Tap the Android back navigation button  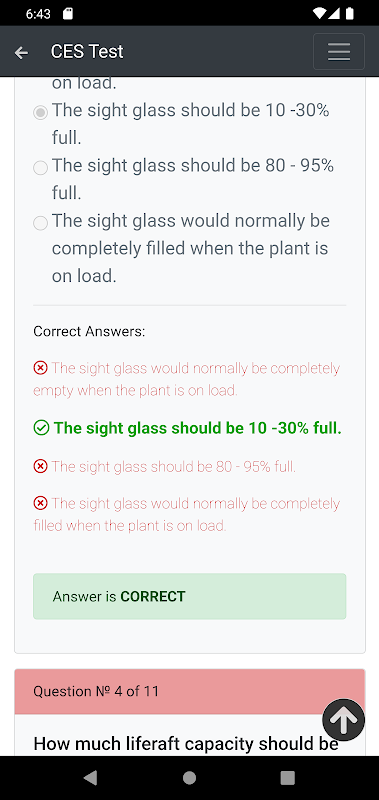point(90,778)
